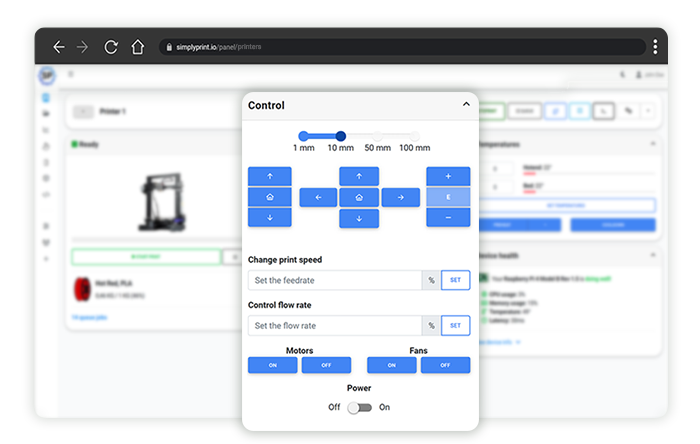Image resolution: width=700 pixels, height=444 pixels.
Task: Toggle the Power switch
Action: pos(359,407)
